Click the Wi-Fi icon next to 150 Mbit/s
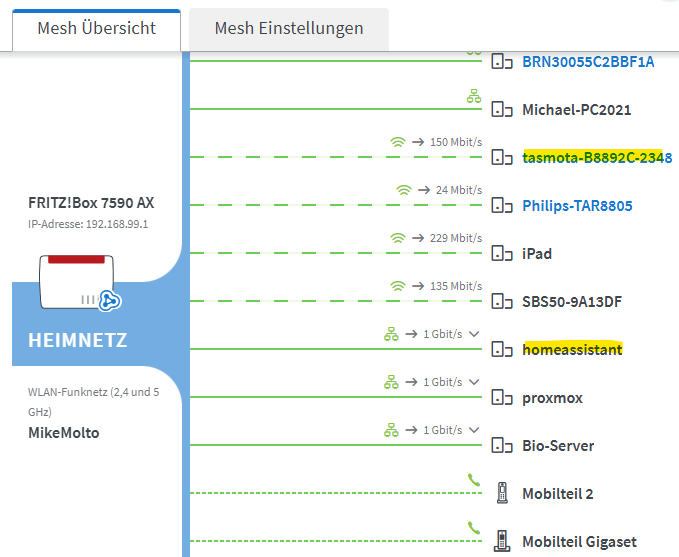Viewport: 679px width, 557px height. [x=398, y=142]
